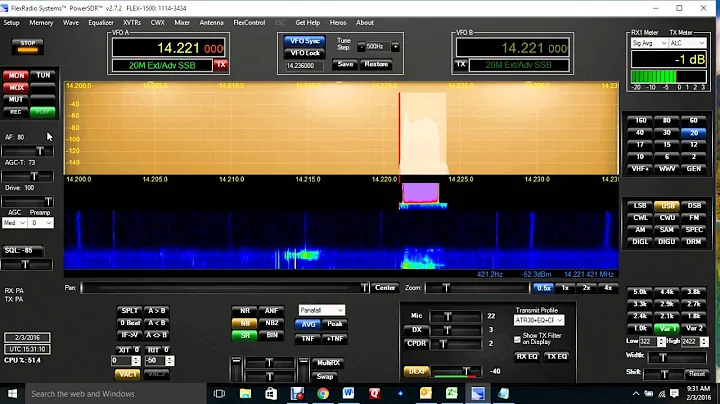Open the Windows Store taskbar icon
The width and height of the screenshot is (720, 404).
tap(271, 393)
